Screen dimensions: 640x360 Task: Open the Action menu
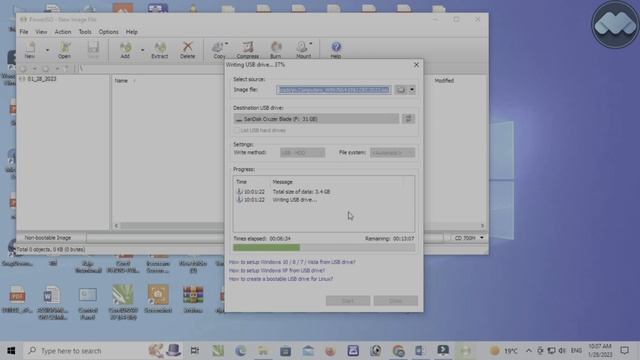coord(62,32)
